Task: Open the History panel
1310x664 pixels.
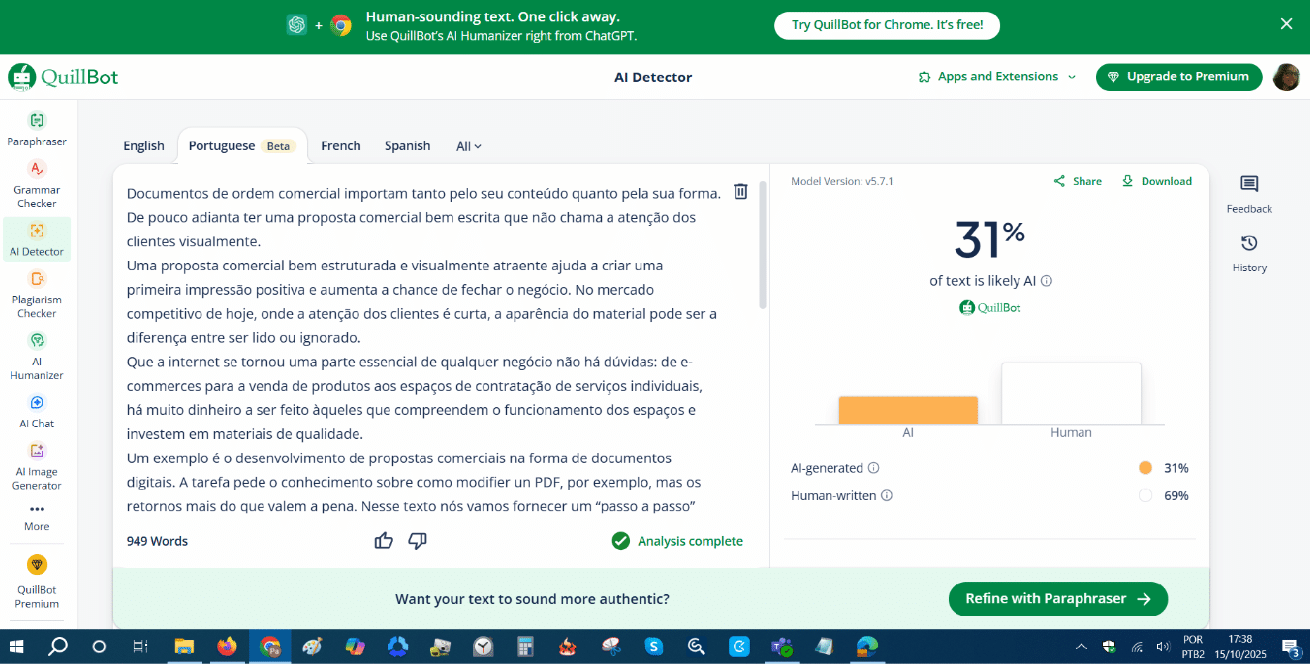Action: pyautogui.click(x=1249, y=253)
